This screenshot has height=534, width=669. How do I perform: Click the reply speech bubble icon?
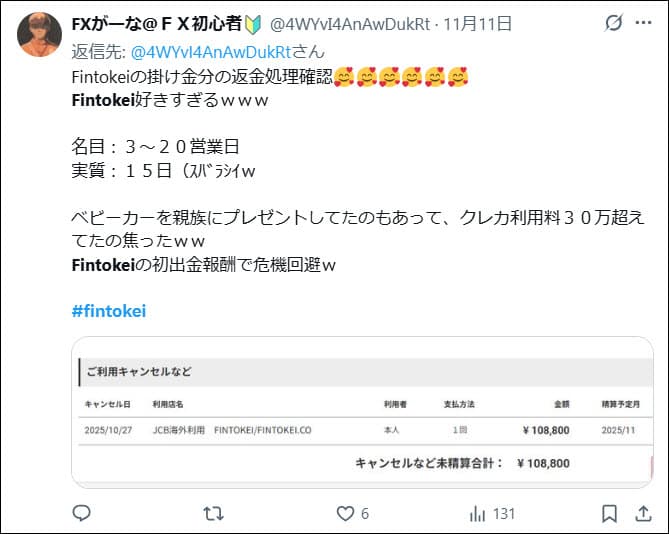(x=81, y=513)
